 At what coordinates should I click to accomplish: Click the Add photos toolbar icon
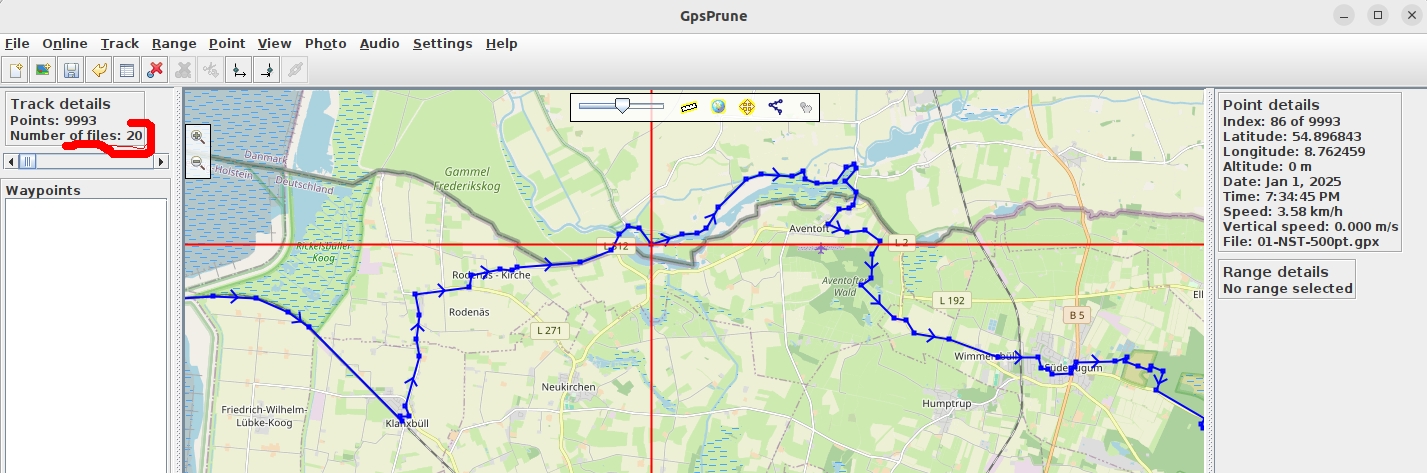tap(43, 69)
